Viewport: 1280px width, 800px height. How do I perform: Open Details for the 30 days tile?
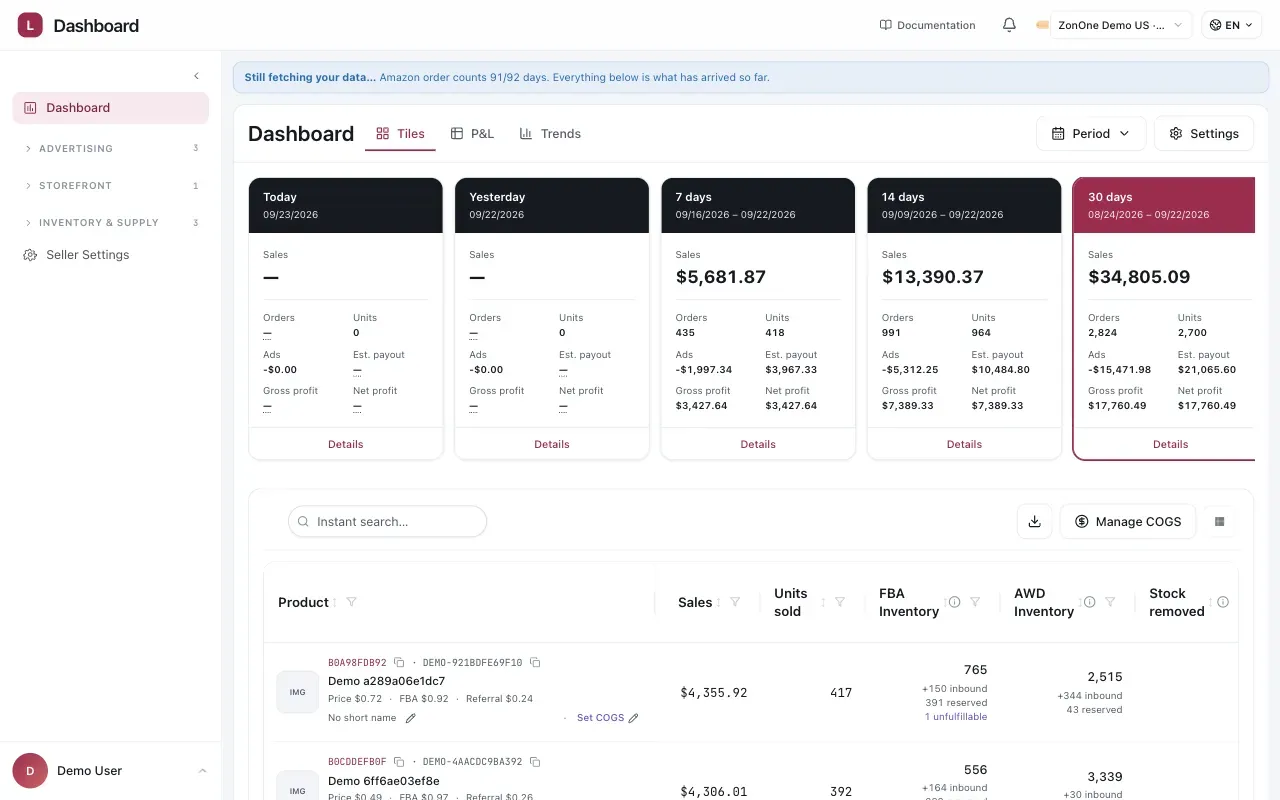tap(1170, 444)
